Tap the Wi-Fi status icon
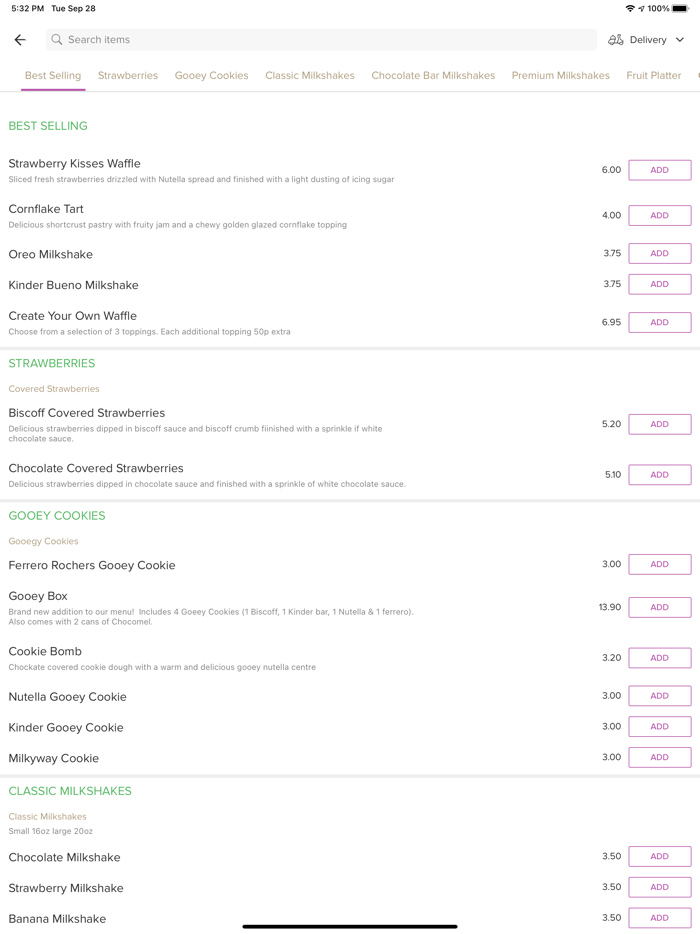Screen dimensions: 700x934 [x=630, y=9]
